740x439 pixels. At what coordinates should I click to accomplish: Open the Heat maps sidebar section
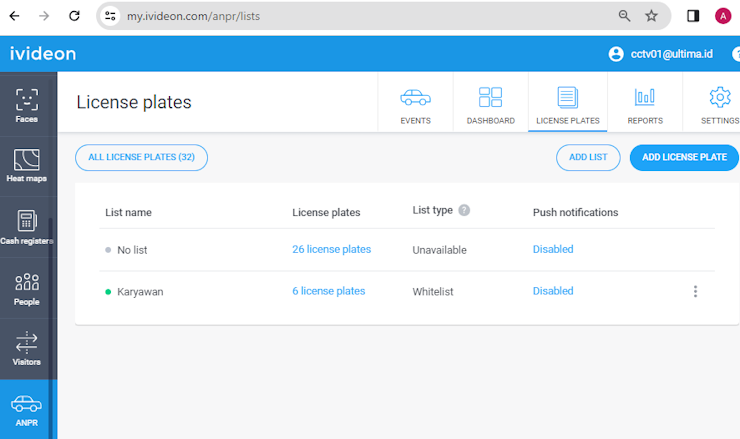click(x=27, y=165)
